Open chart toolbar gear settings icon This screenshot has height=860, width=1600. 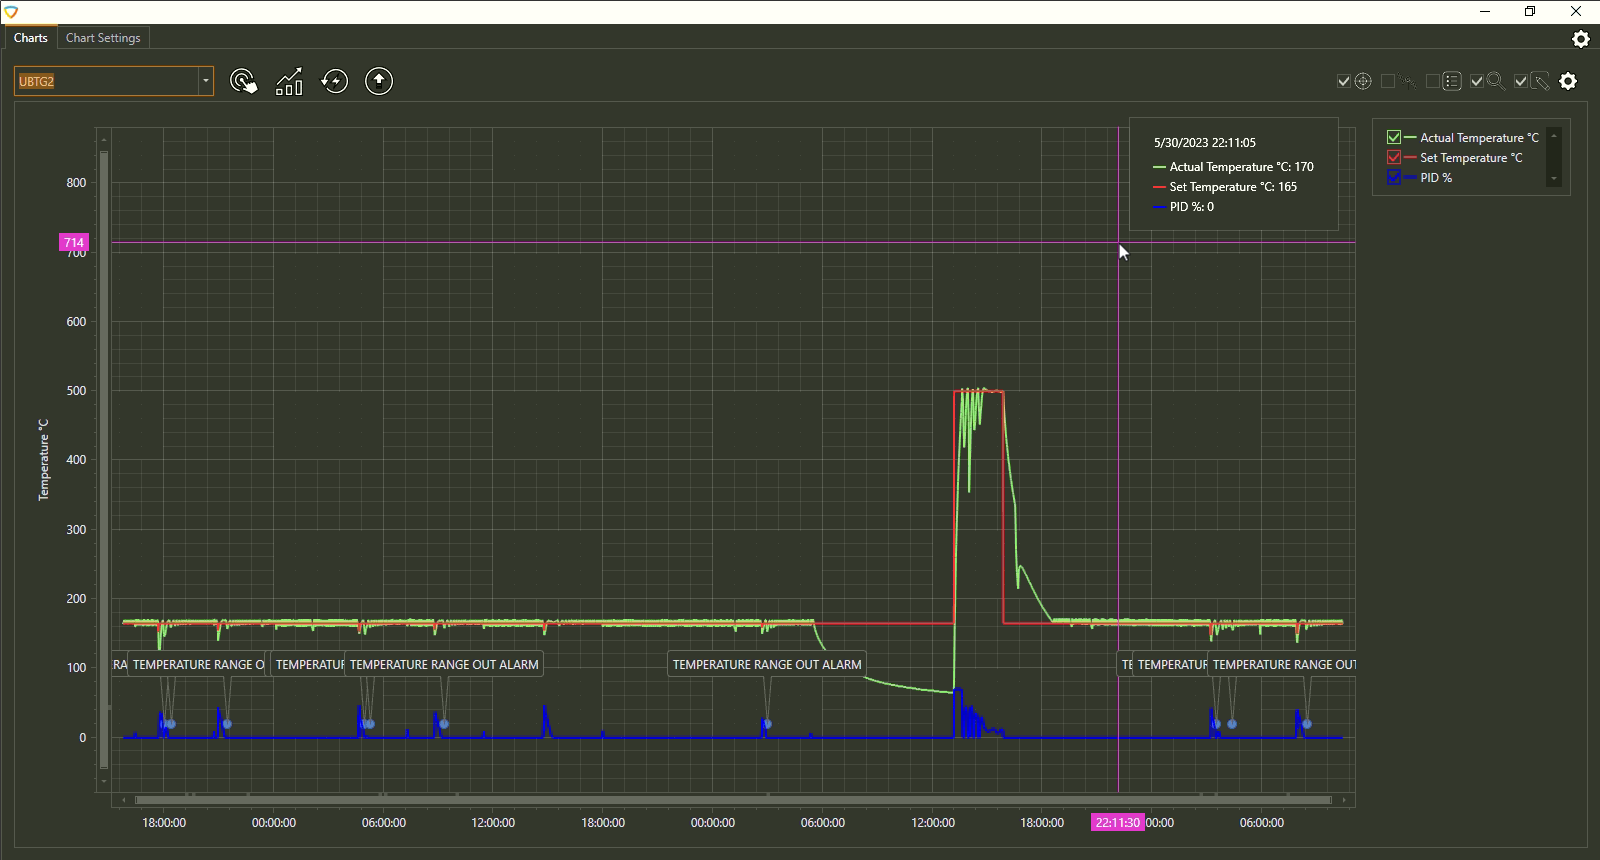pyautogui.click(x=1568, y=81)
